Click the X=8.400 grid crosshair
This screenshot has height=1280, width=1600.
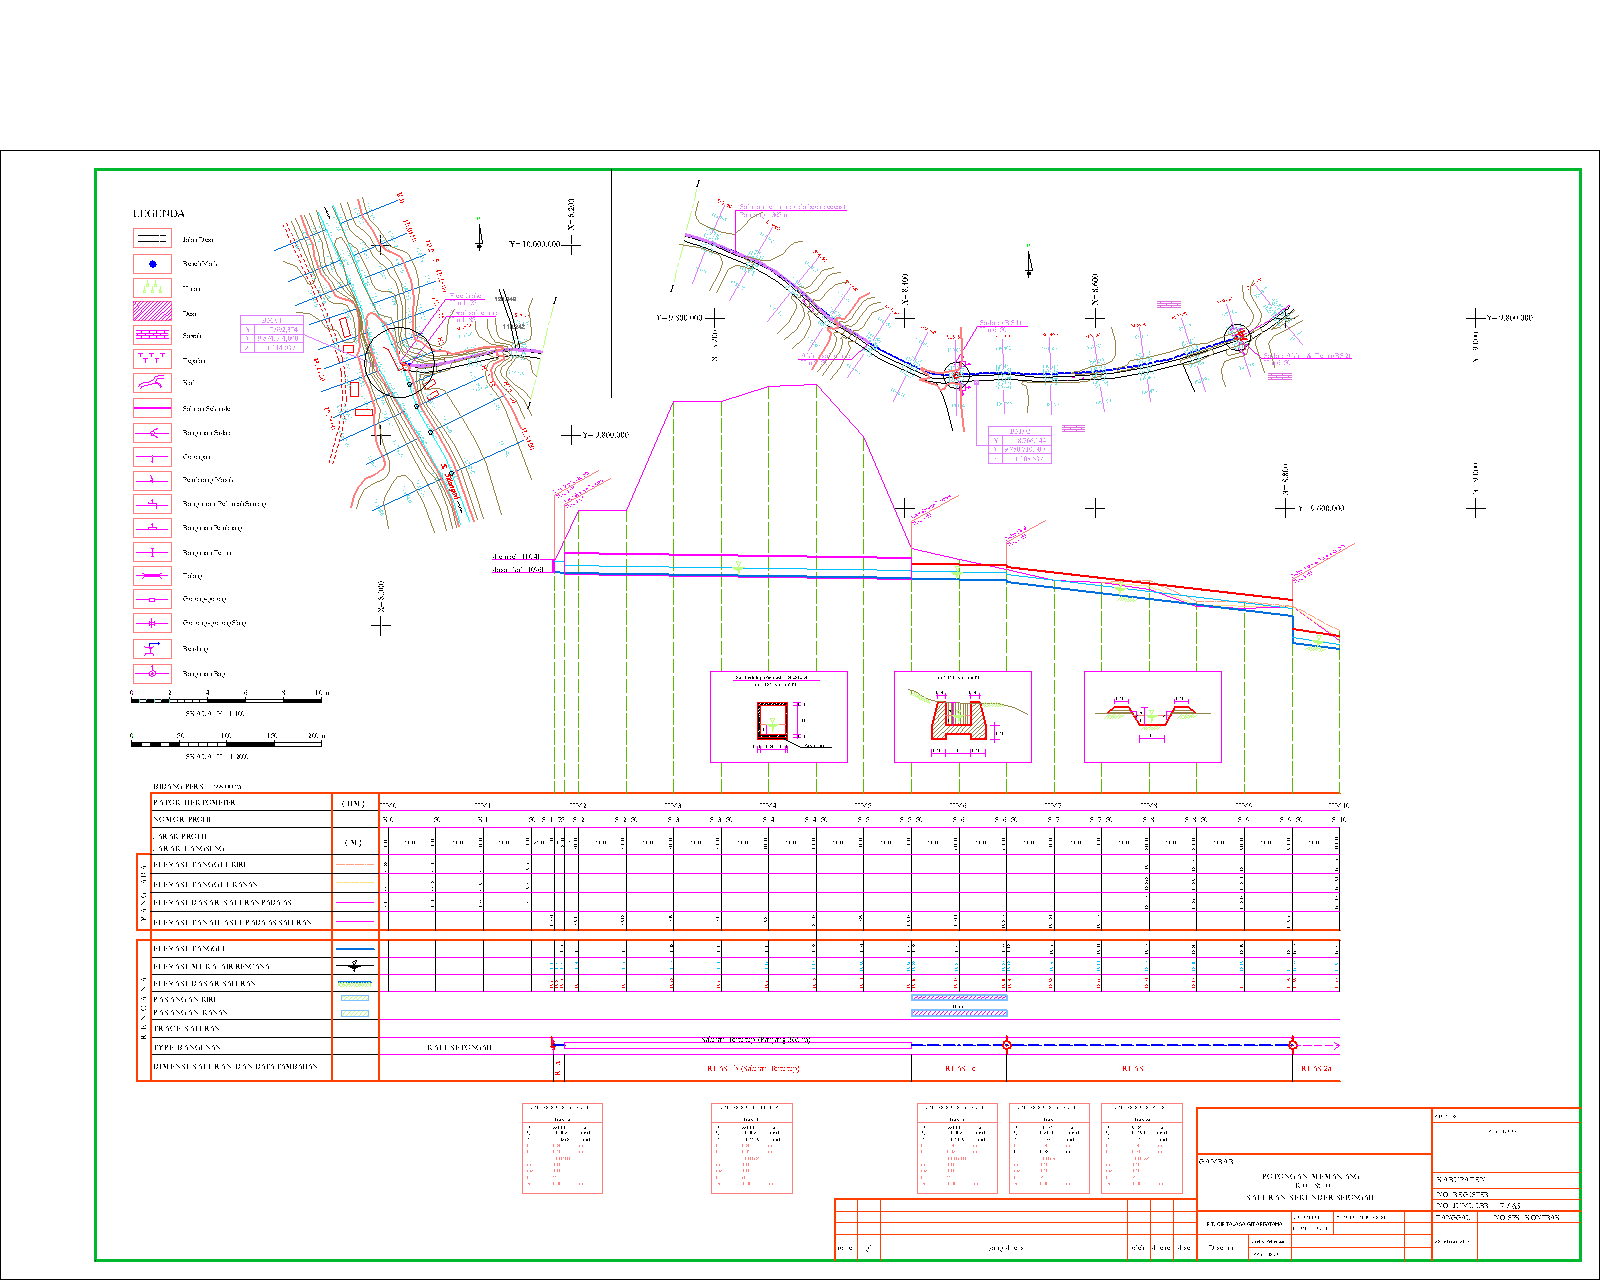tap(904, 318)
